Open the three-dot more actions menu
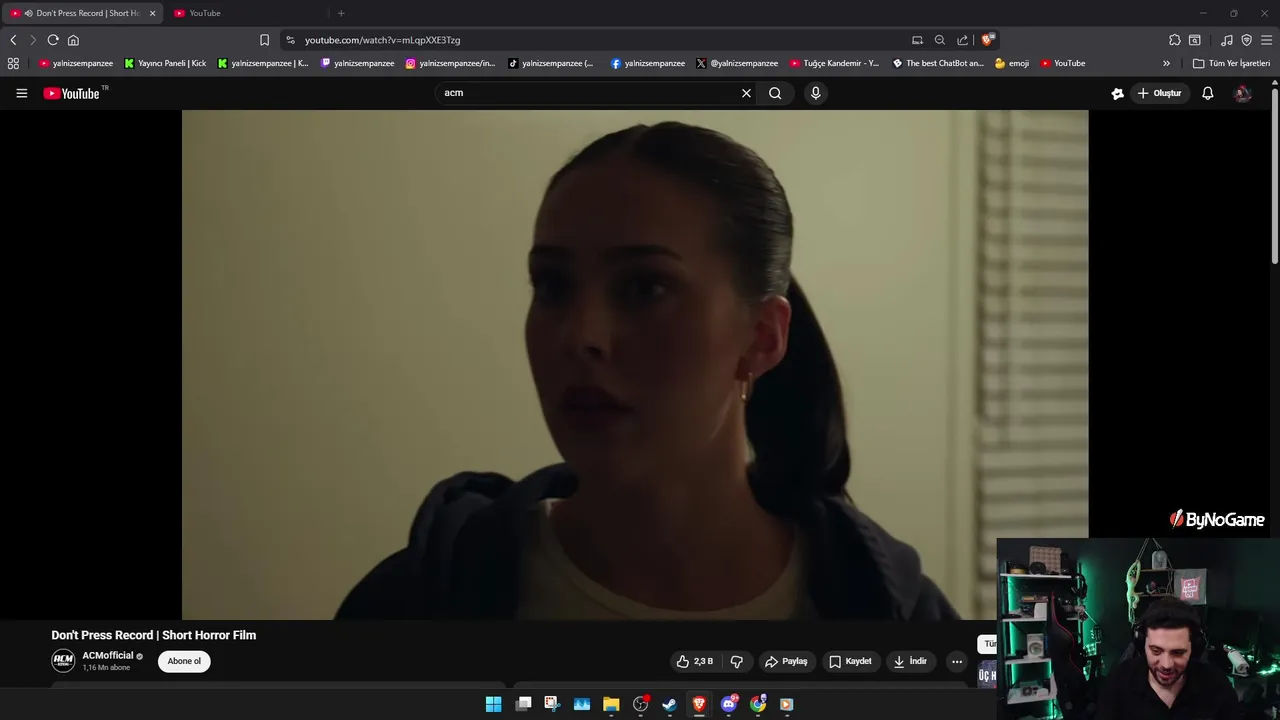The height and width of the screenshot is (720, 1280). click(x=957, y=661)
